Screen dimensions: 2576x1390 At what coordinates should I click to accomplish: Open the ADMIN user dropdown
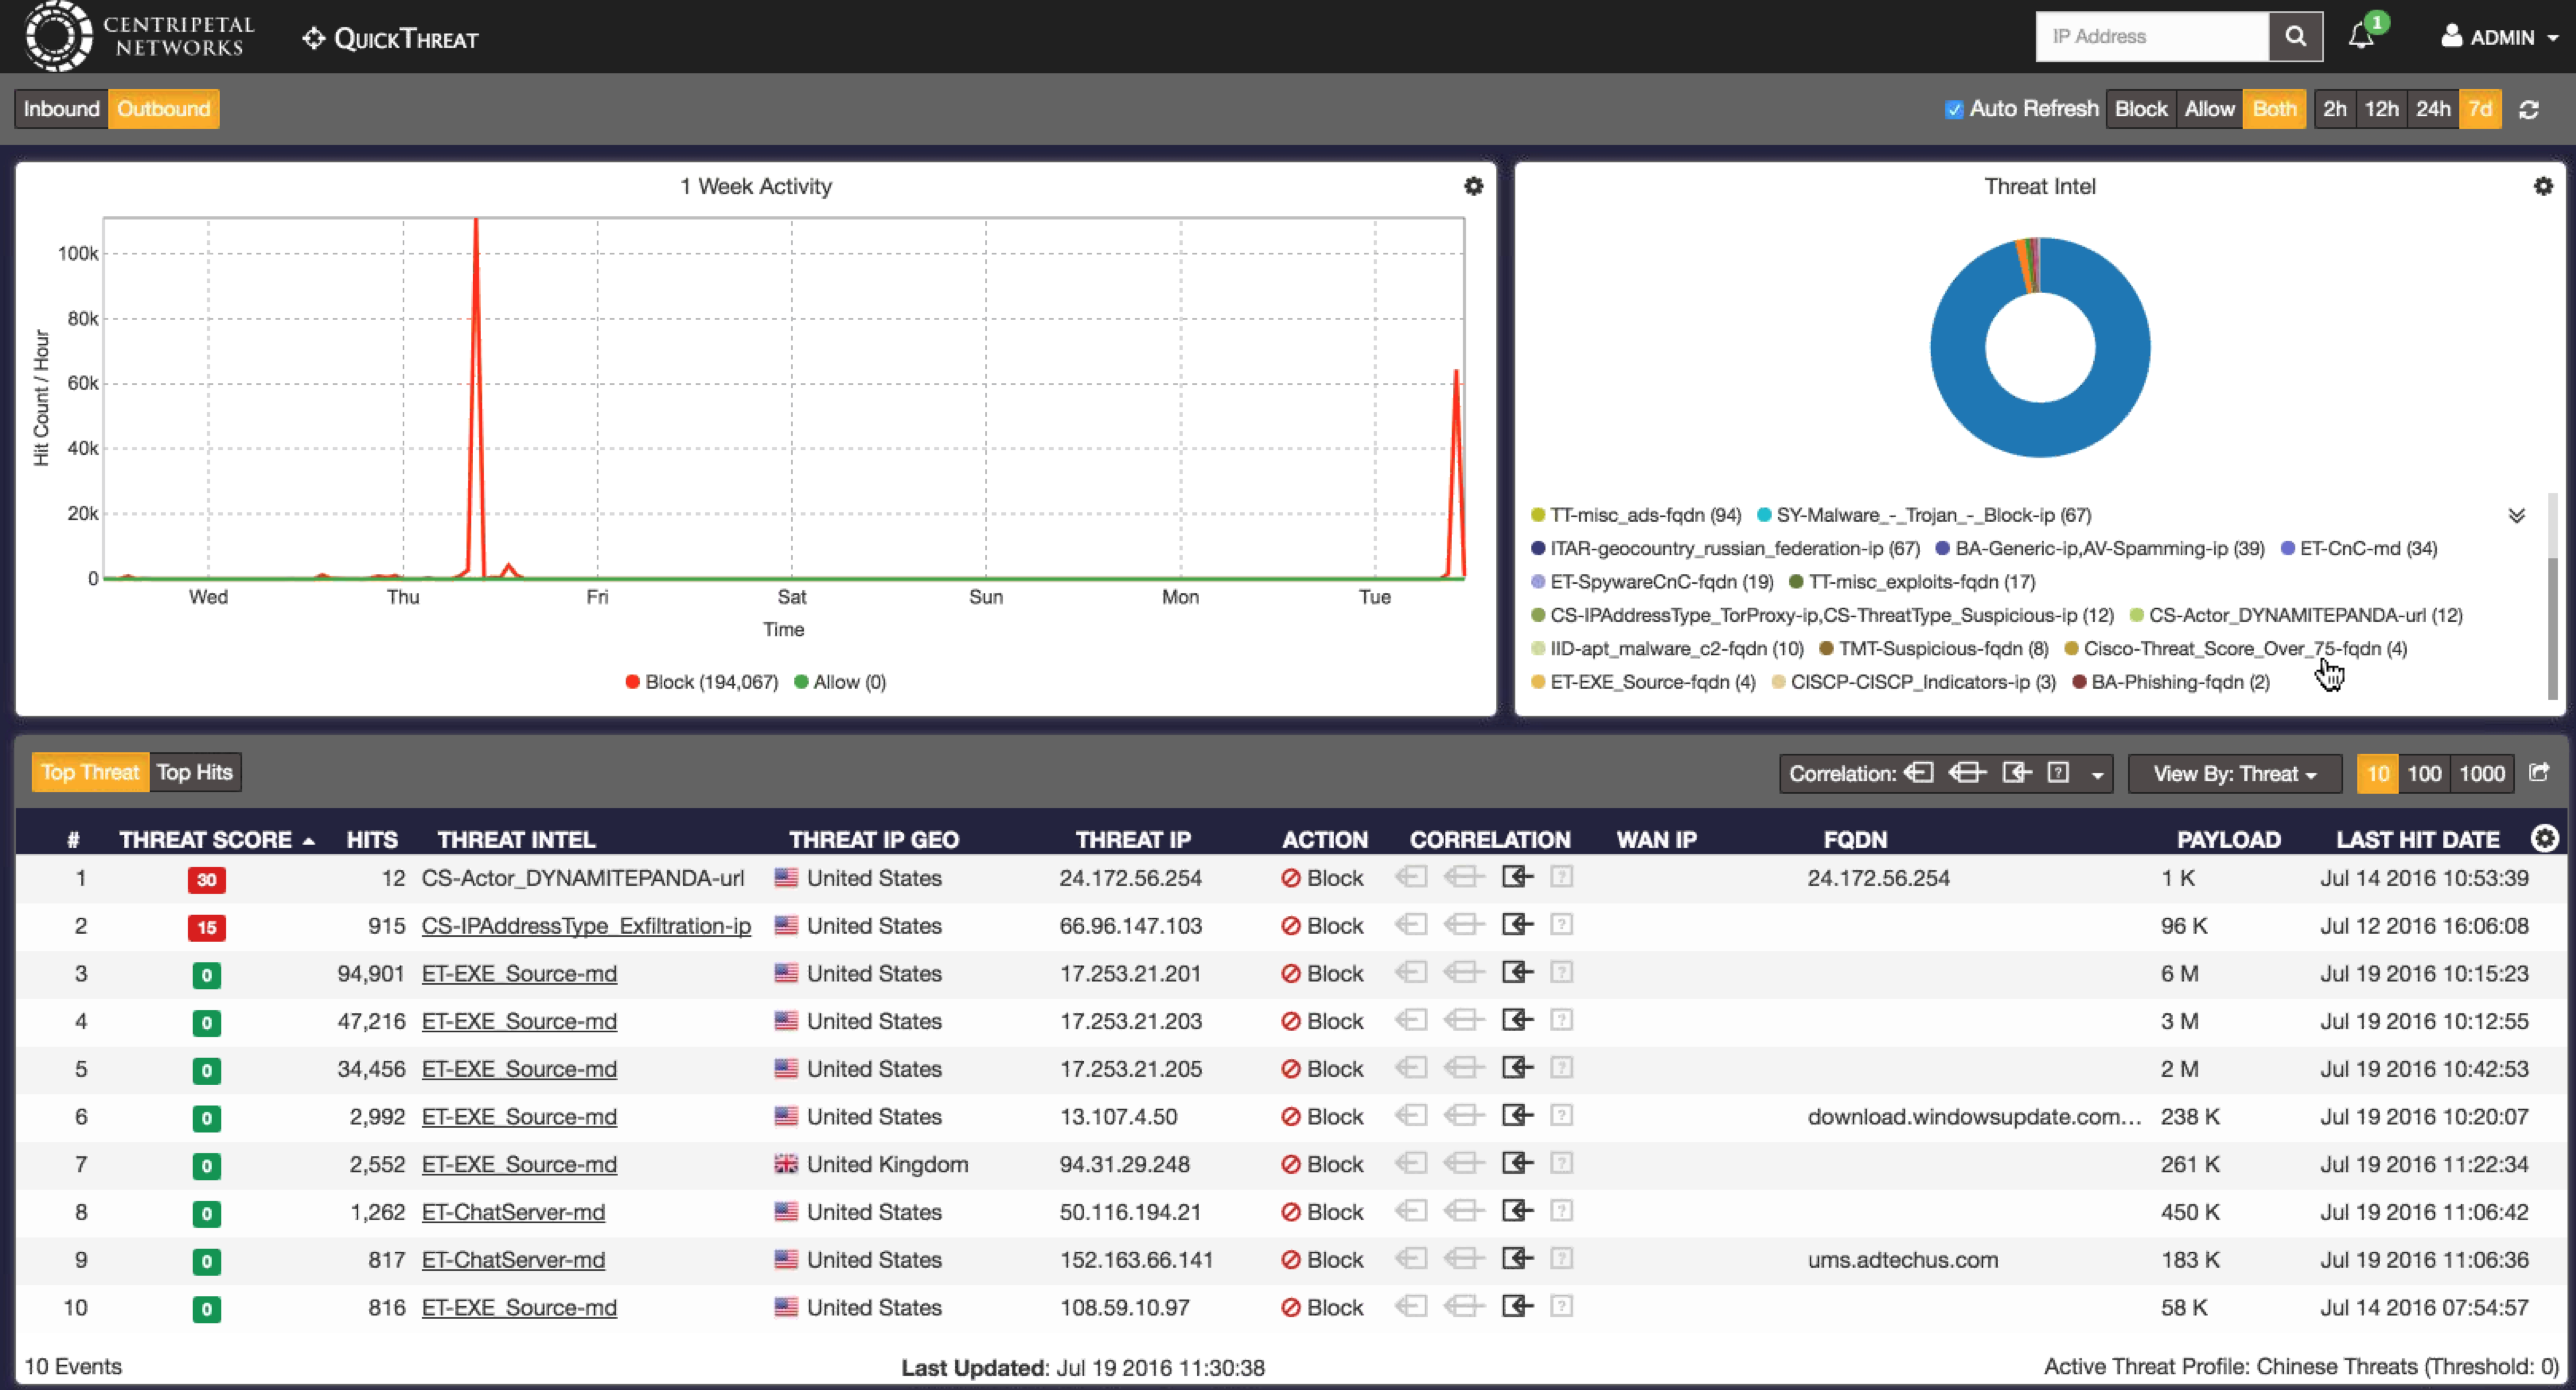pyautogui.click(x=2501, y=37)
